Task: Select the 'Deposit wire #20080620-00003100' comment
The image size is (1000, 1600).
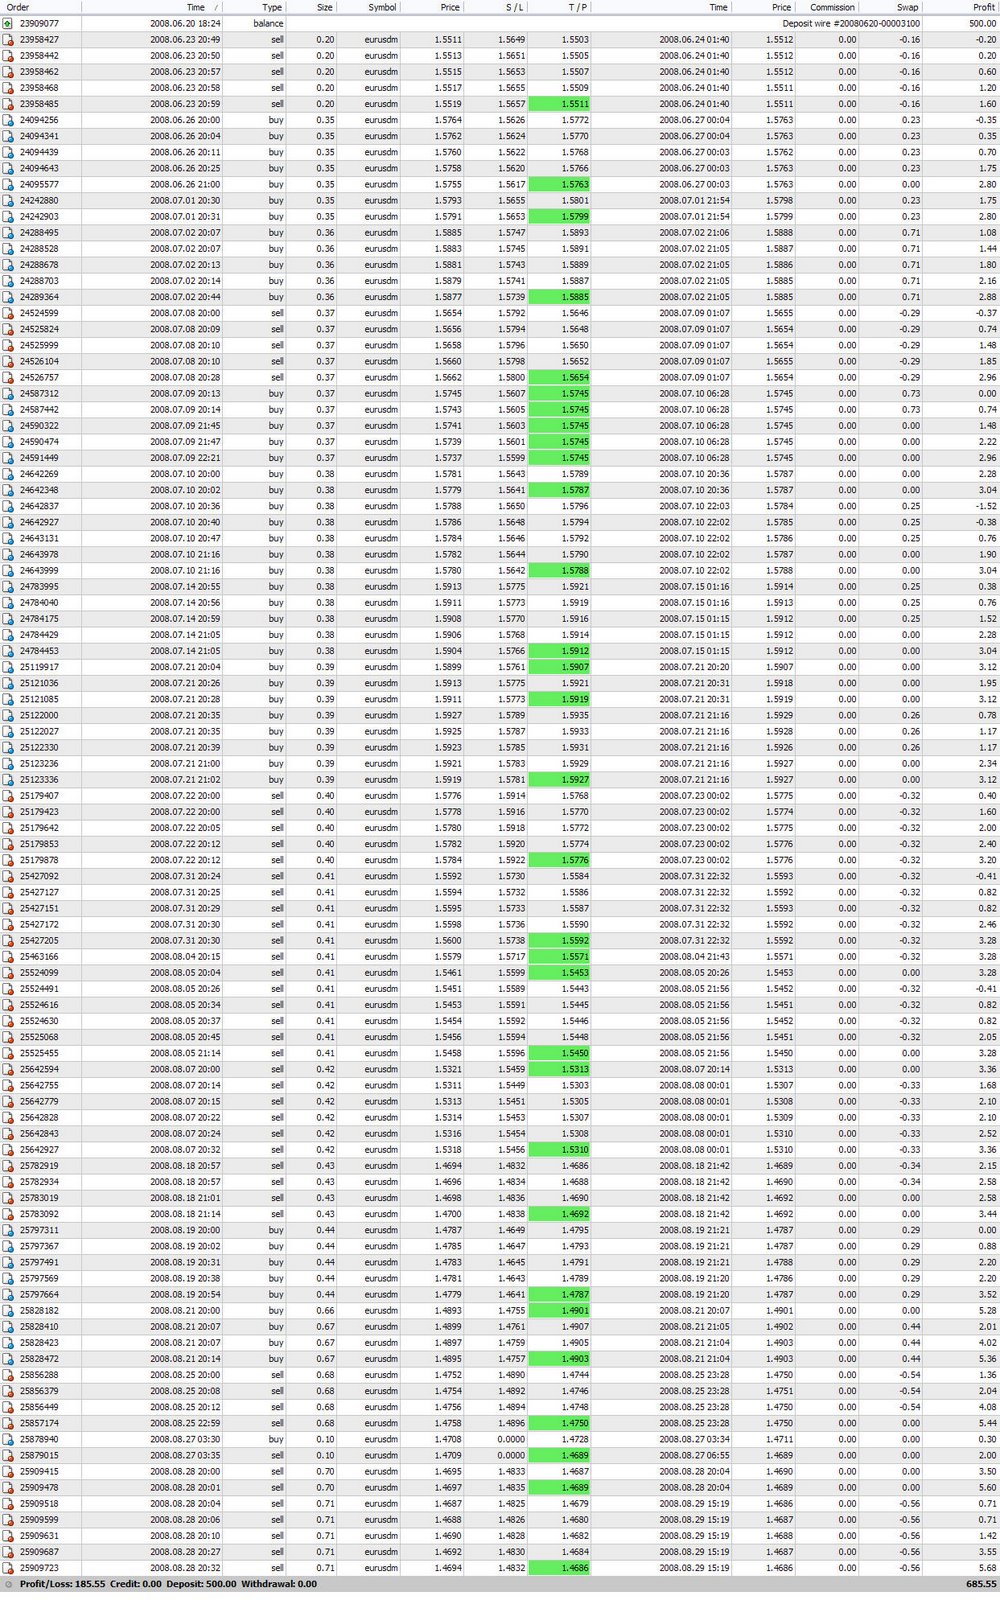Action: pos(851,23)
